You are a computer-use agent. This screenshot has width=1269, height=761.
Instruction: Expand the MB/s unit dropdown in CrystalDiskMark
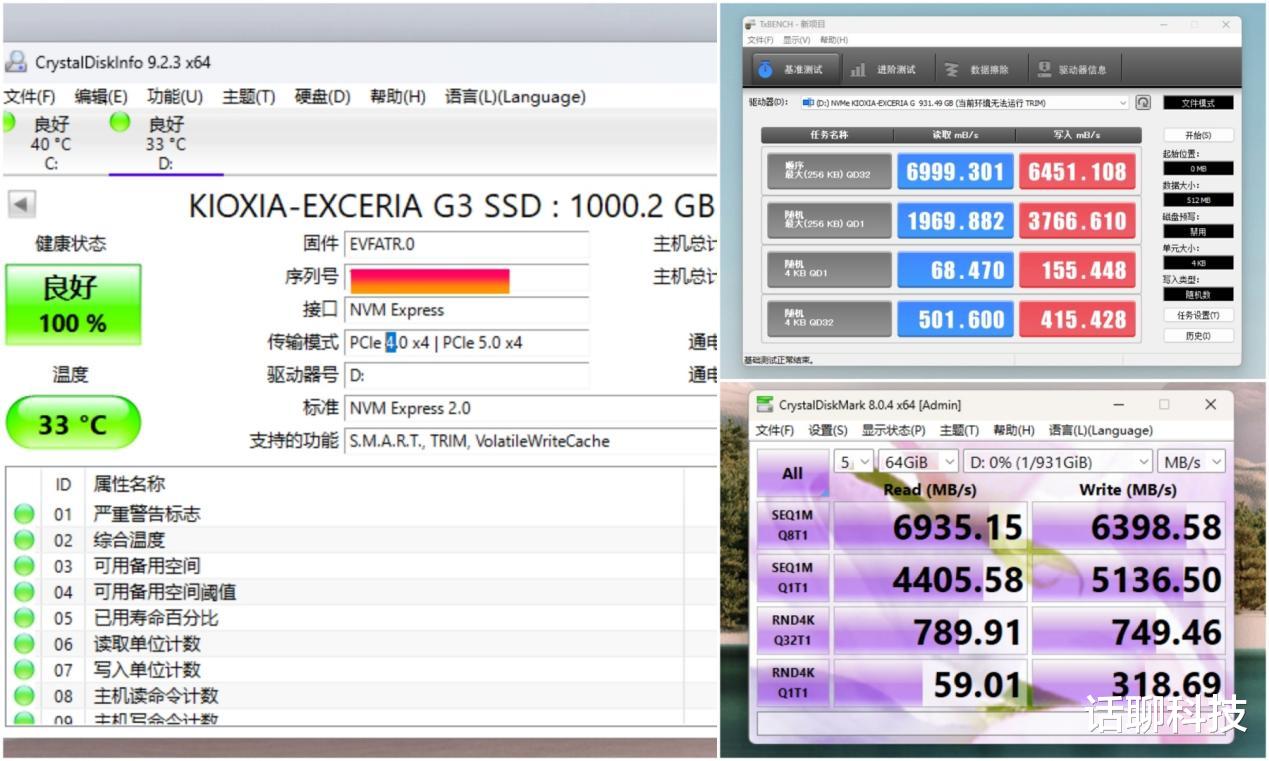(x=1191, y=462)
